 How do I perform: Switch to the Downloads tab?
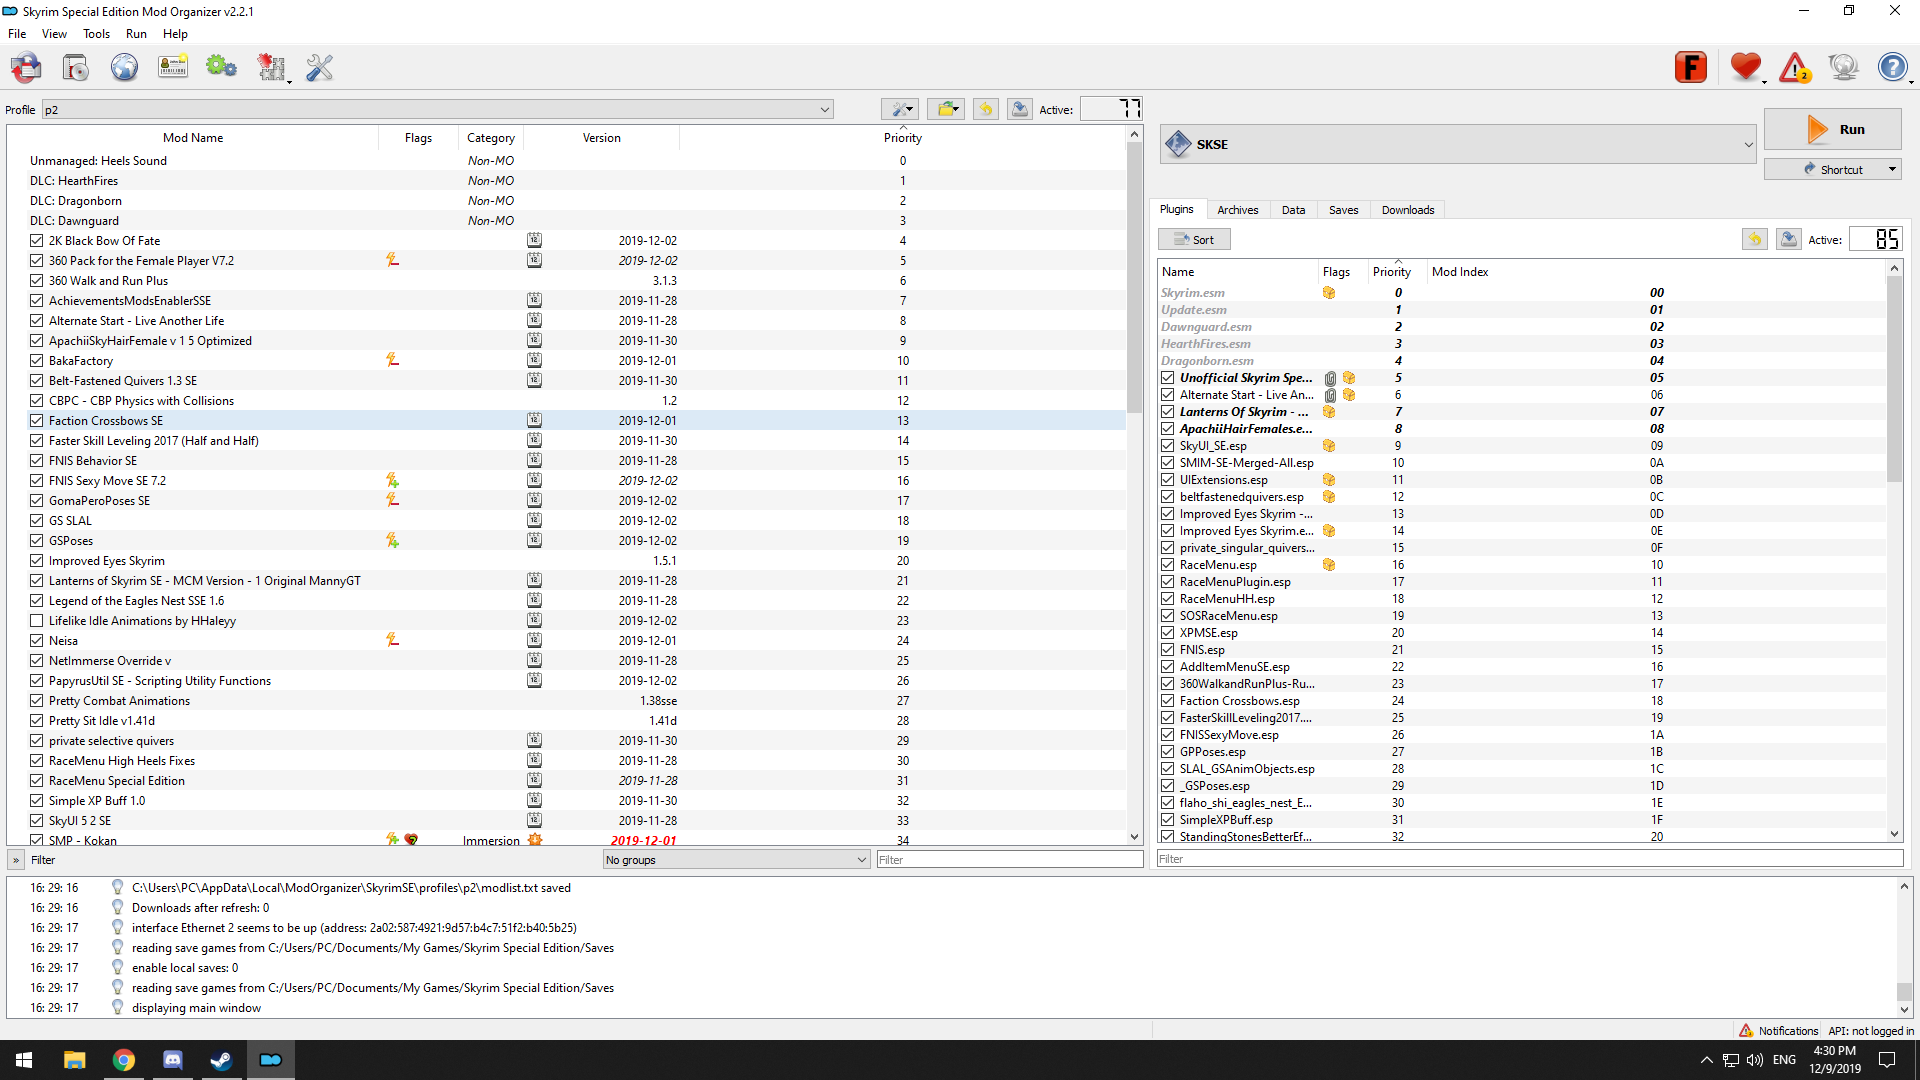(x=1408, y=210)
